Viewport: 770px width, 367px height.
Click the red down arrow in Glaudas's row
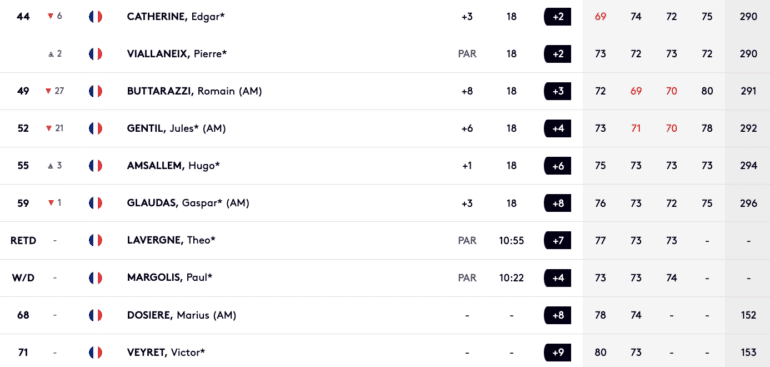(x=51, y=203)
